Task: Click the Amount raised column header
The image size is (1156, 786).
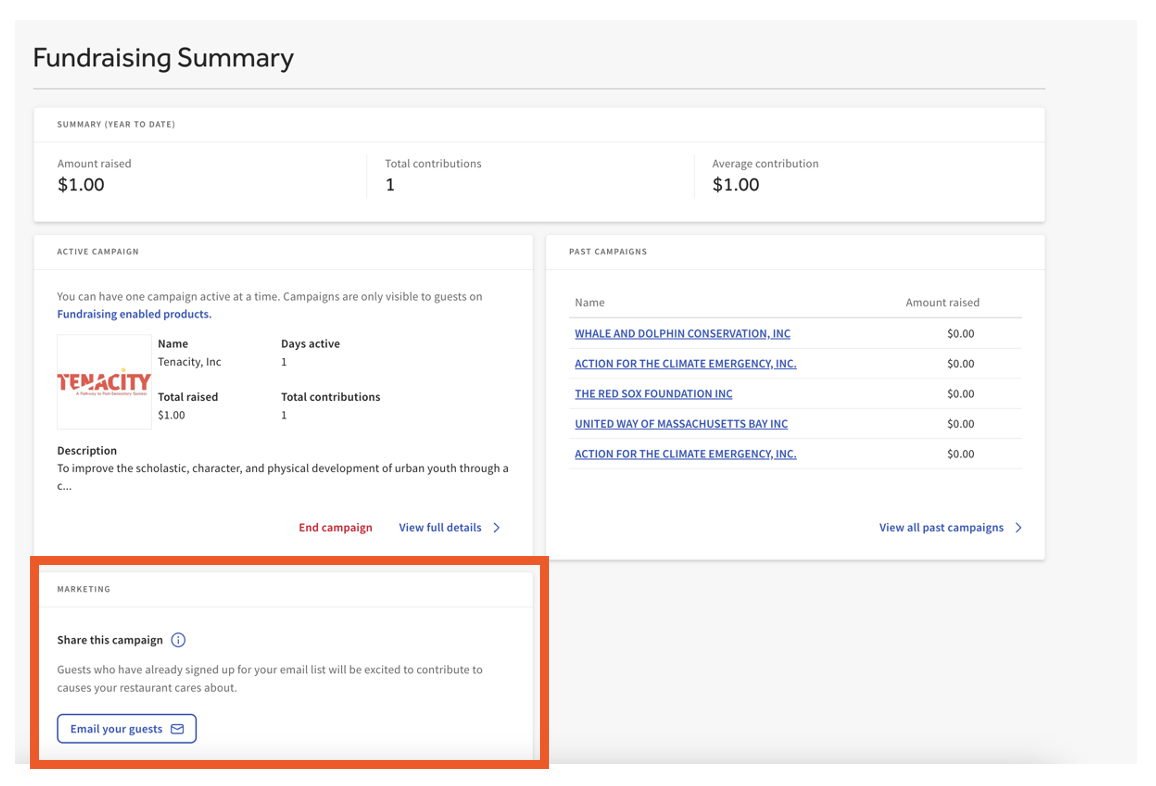Action: [x=942, y=303]
